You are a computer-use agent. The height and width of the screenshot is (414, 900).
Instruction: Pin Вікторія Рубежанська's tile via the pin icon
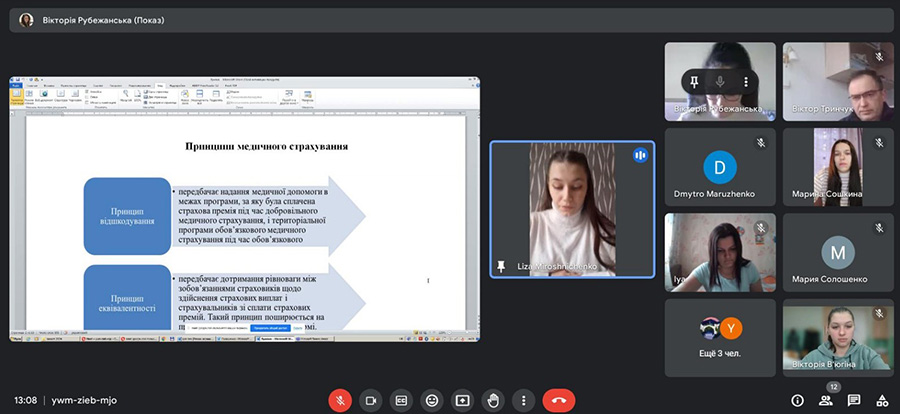694,82
